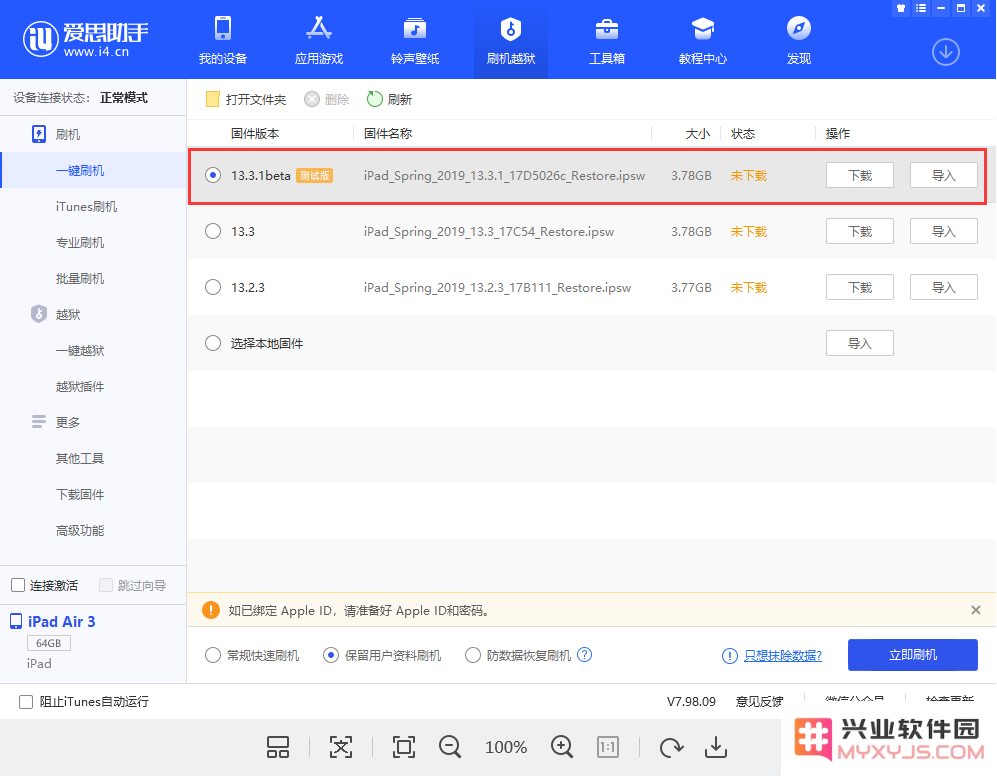Select retain user data flash option
The image size is (997, 776).
[x=331, y=655]
